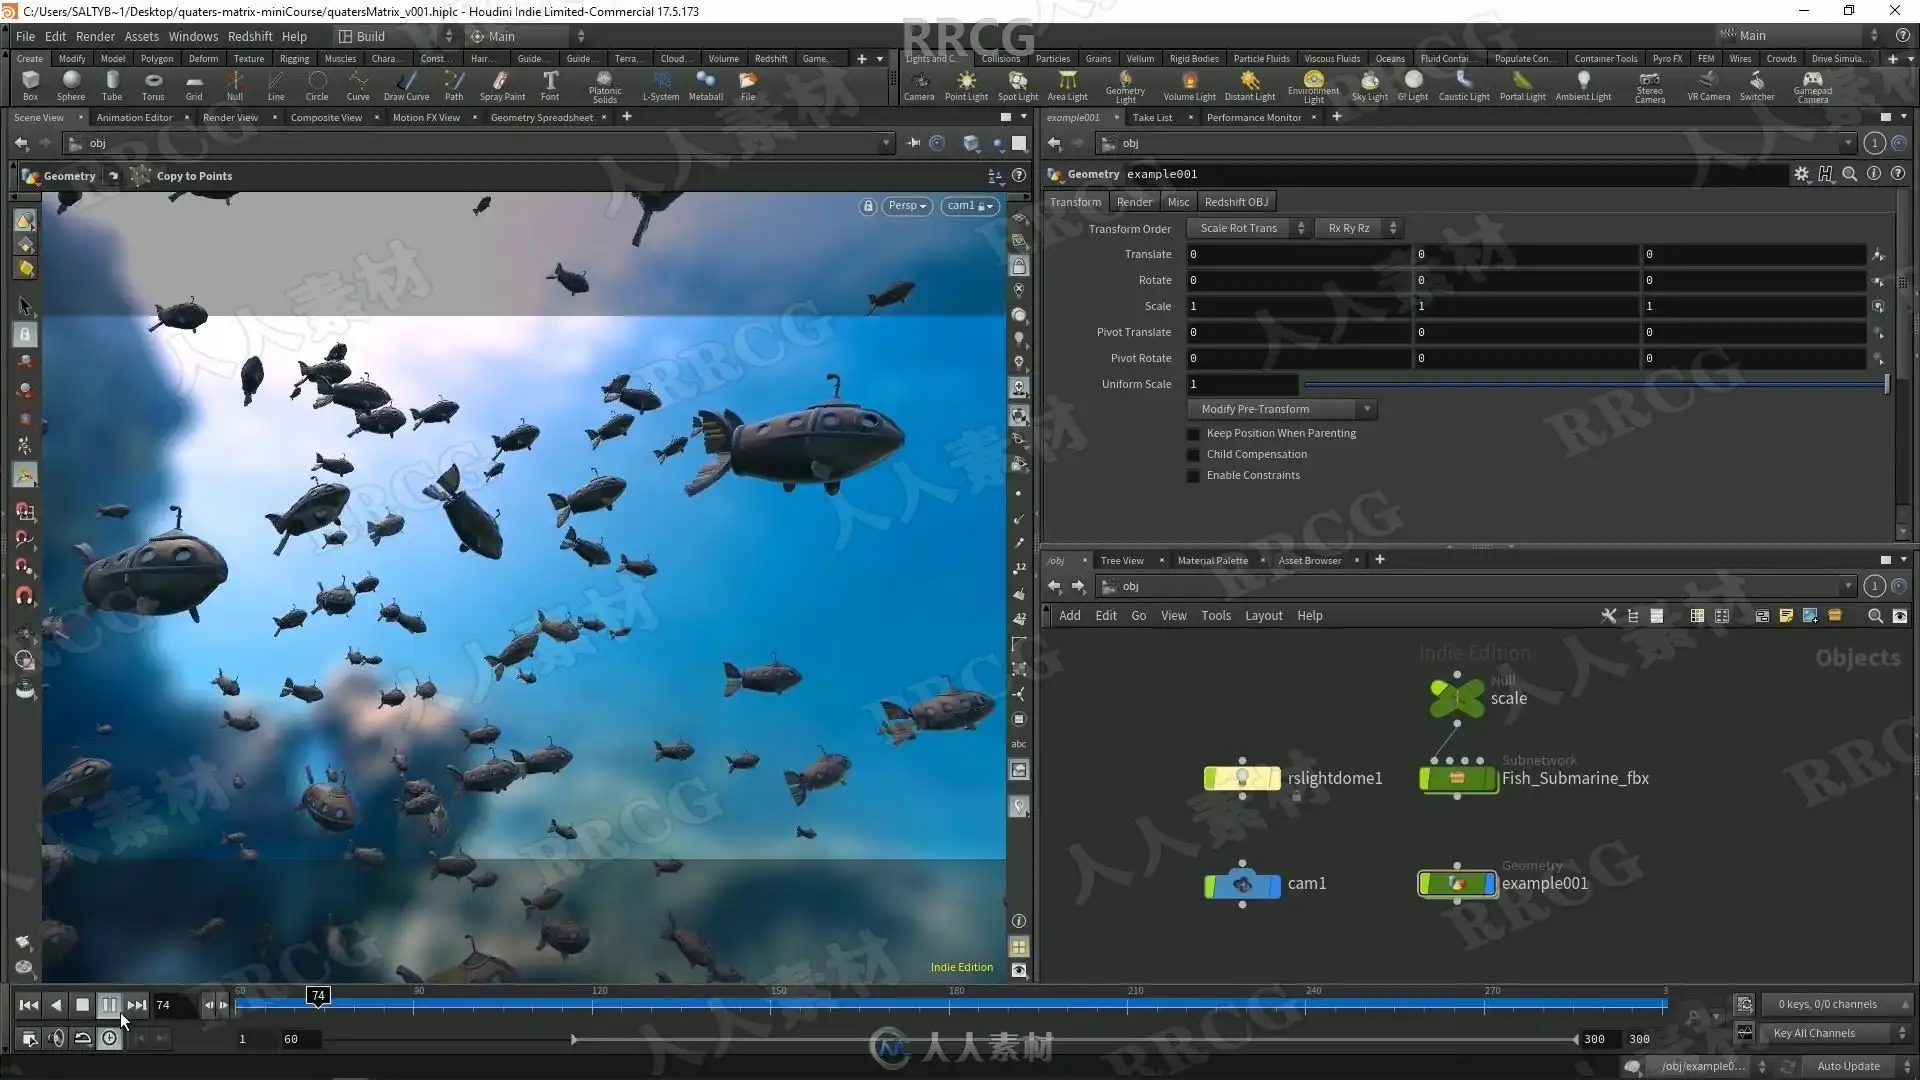
Task: Create a Point Light from shelf
Action: [966, 85]
